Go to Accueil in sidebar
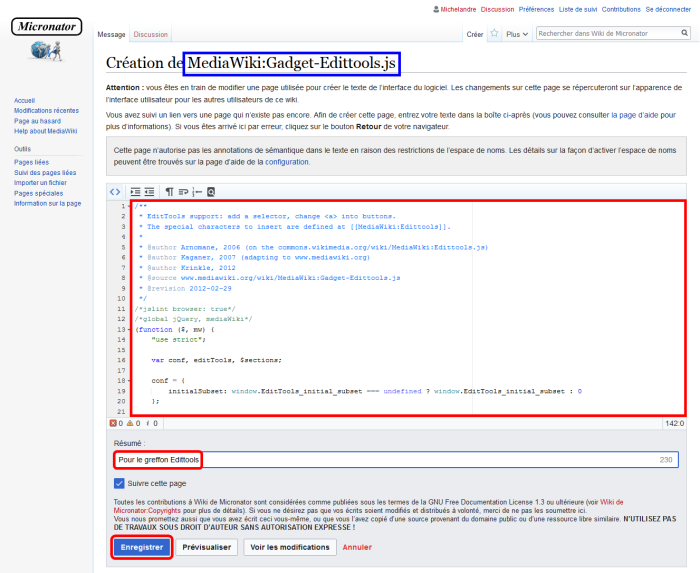The image size is (700, 573). (x=24, y=100)
